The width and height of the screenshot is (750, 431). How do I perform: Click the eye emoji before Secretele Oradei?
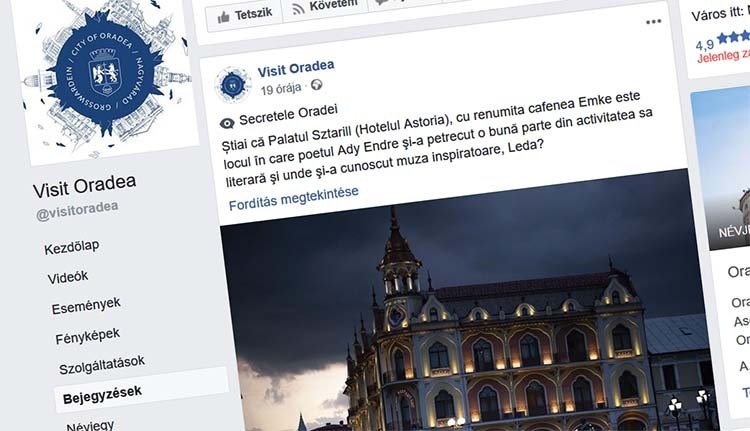(x=227, y=123)
